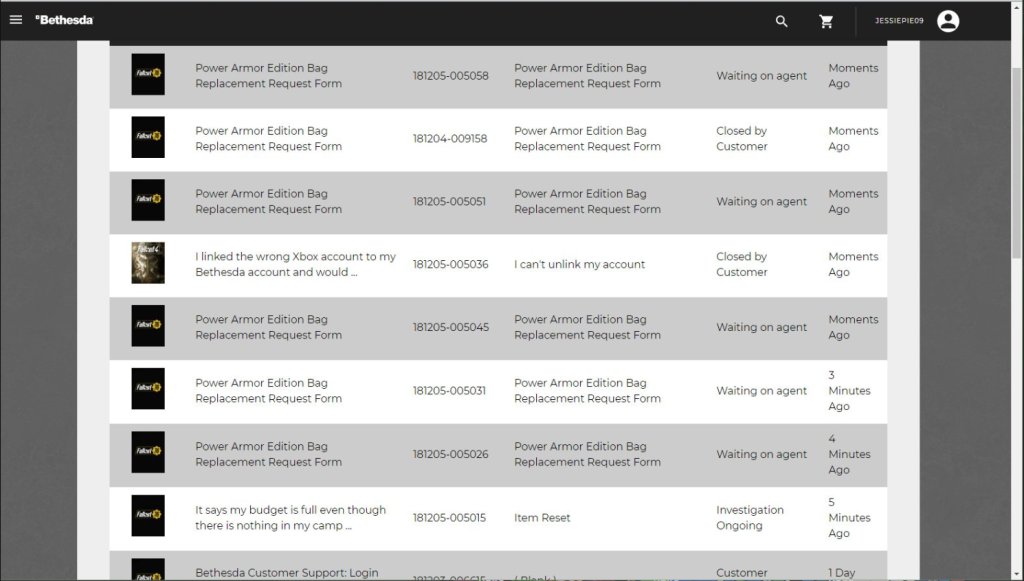Screen dimensions: 1024x581
Task: Click 'Closed by Customer' status for 181204-009158
Action: 742,138
